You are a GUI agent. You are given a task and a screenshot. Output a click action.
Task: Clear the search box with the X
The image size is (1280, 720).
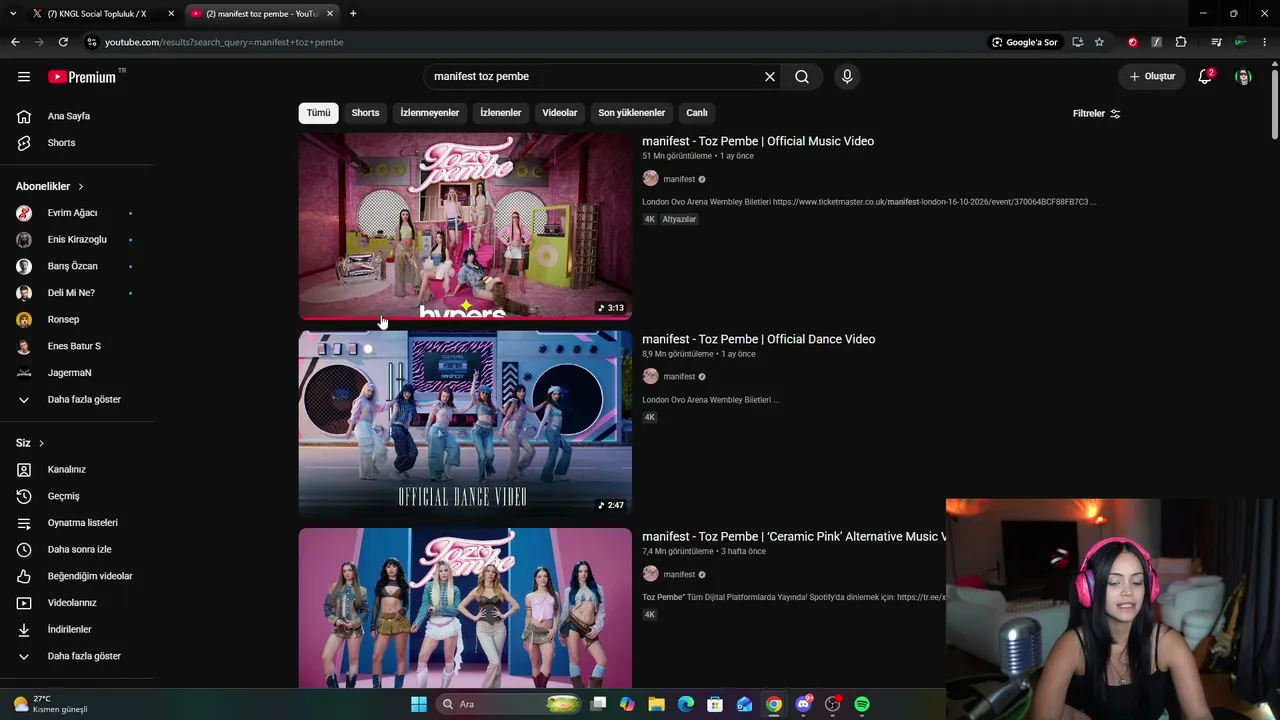[x=770, y=77]
